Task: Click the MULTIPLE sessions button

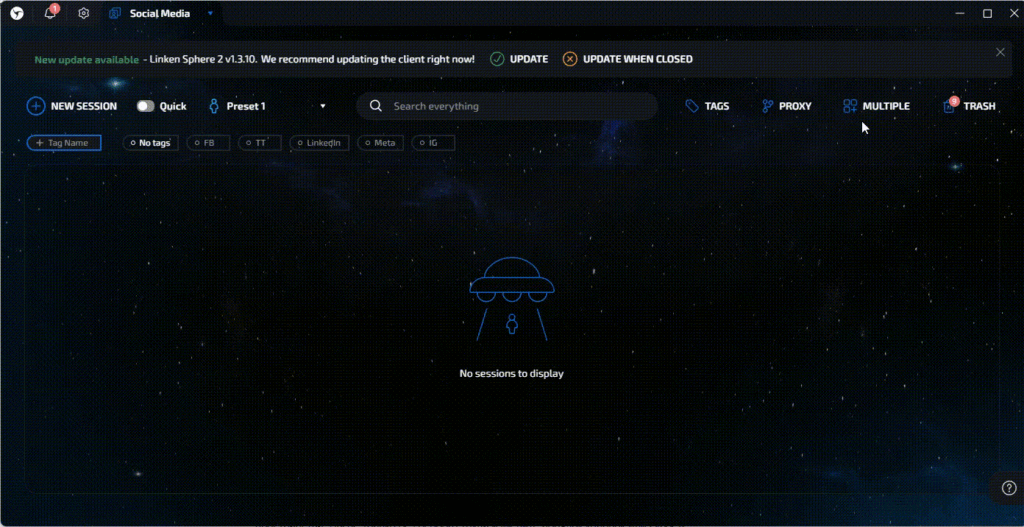Action: click(x=876, y=106)
